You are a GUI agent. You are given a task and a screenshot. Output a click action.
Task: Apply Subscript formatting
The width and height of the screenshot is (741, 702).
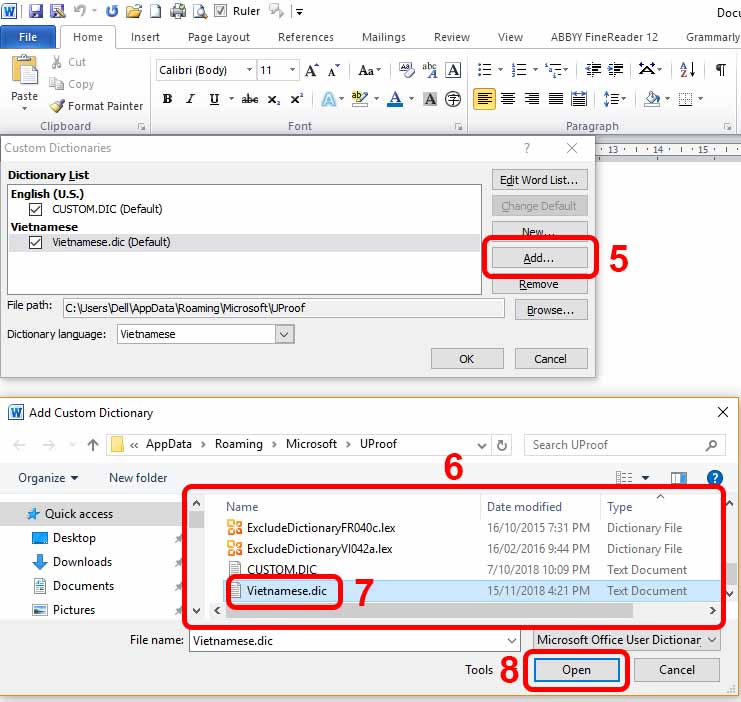274,99
